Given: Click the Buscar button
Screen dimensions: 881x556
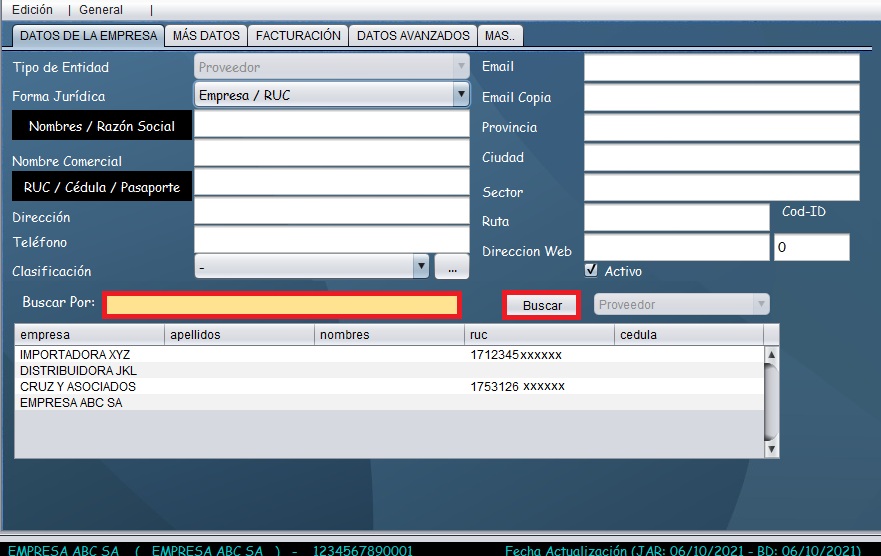Looking at the screenshot, I should (542, 305).
